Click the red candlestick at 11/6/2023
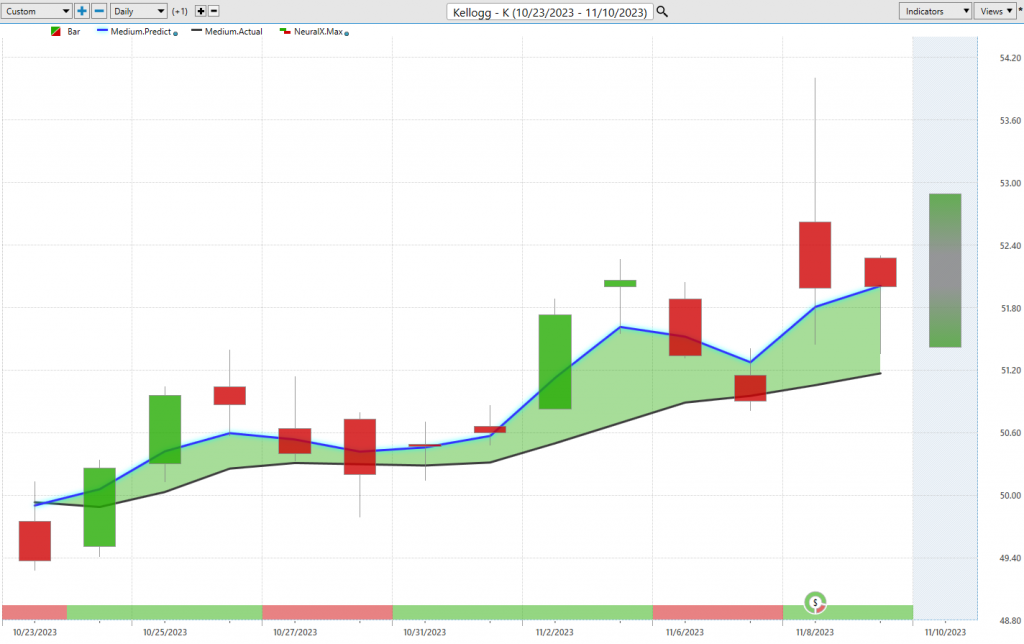The height and width of the screenshot is (644, 1024). [x=685, y=327]
